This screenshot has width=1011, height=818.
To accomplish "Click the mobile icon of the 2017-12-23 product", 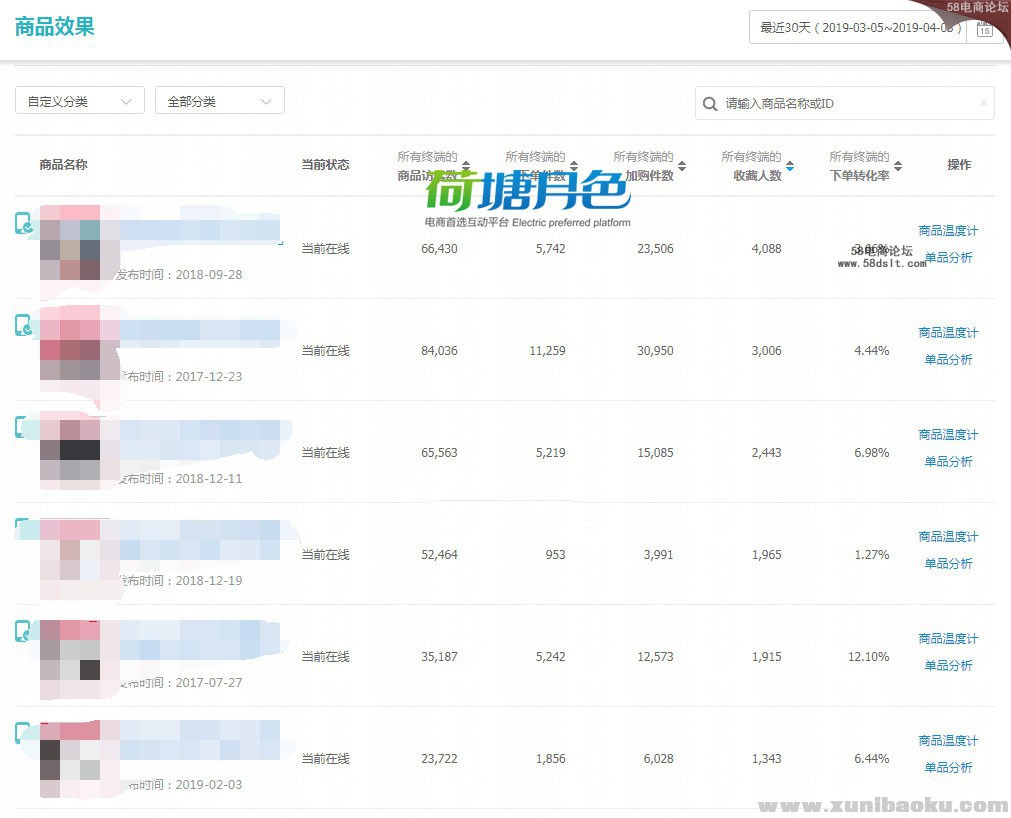I will [23, 325].
